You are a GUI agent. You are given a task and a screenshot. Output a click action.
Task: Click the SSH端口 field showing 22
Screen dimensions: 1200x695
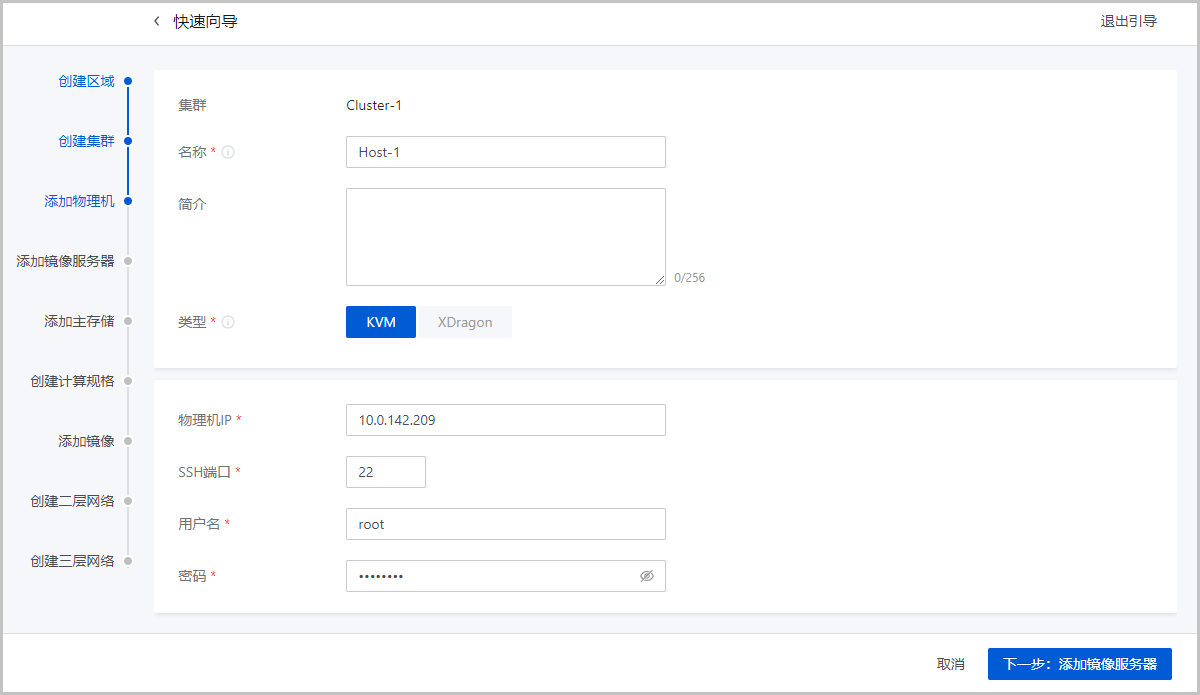pos(385,472)
